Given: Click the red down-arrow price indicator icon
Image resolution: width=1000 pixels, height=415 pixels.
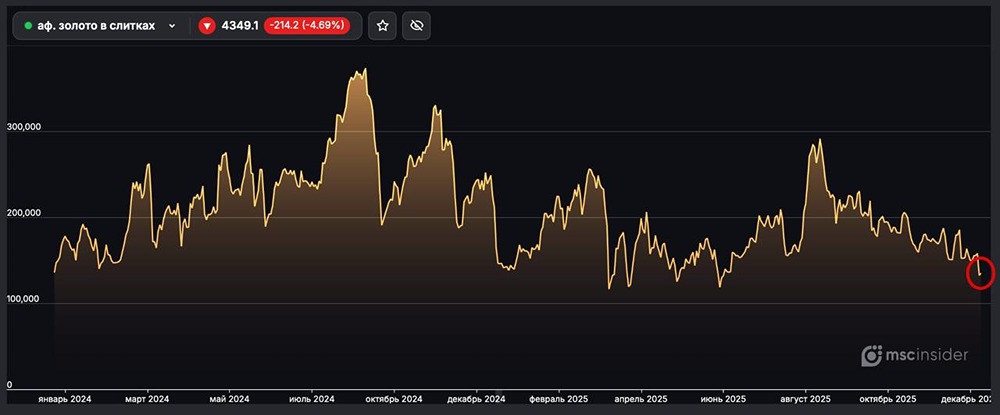Looking at the screenshot, I should (206, 26).
